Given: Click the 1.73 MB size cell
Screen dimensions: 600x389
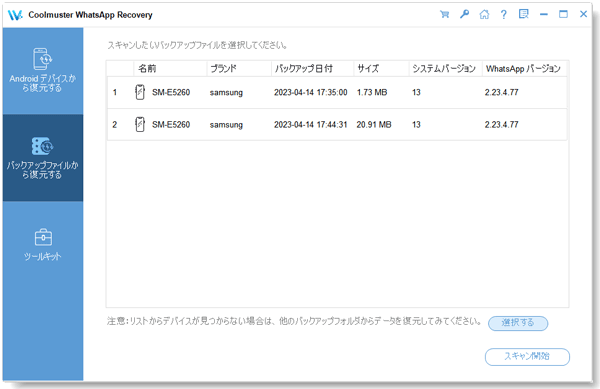Looking at the screenshot, I should tap(372, 92).
